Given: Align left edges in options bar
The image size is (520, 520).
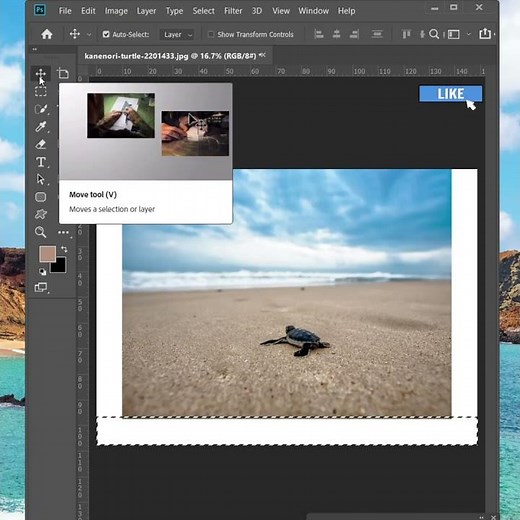Looking at the screenshot, I should (x=319, y=34).
